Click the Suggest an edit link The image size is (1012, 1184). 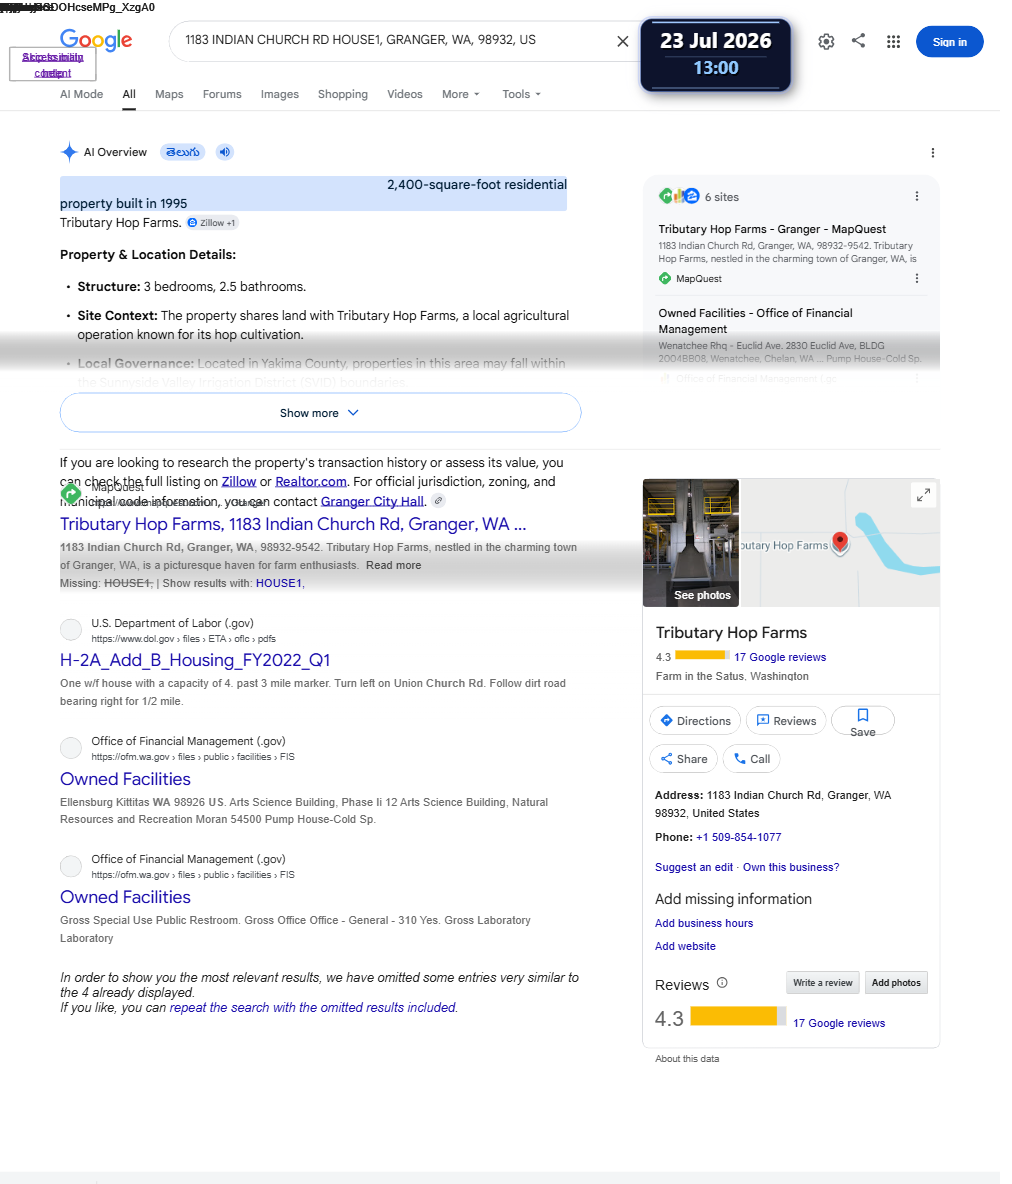(694, 867)
